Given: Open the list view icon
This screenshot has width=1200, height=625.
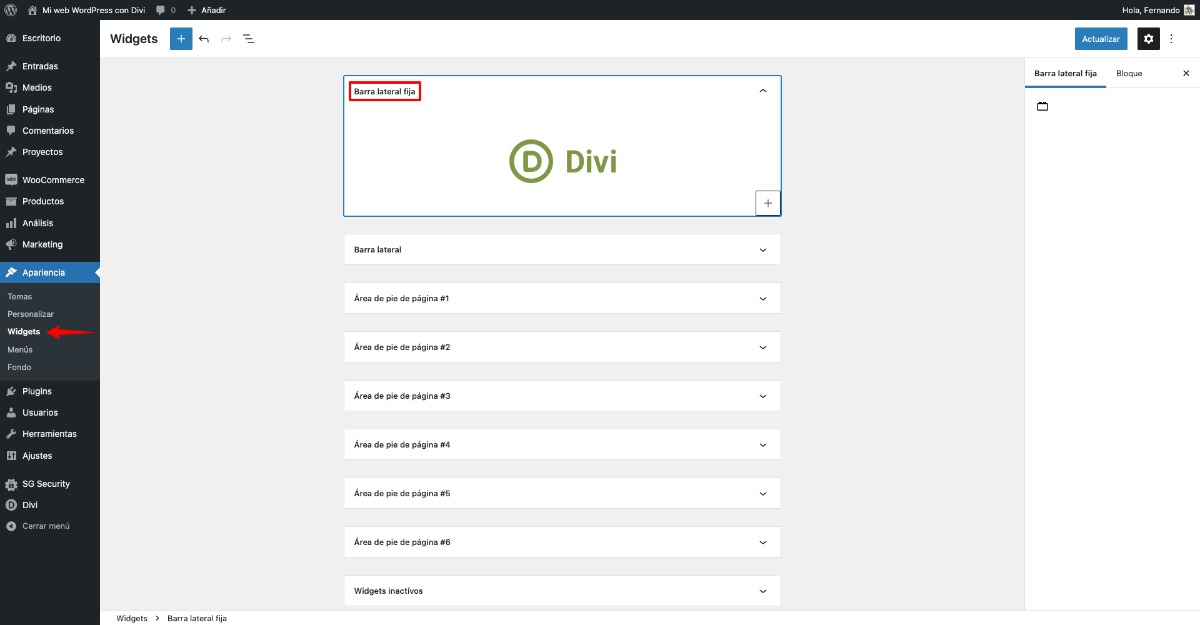Looking at the screenshot, I should tap(248, 39).
